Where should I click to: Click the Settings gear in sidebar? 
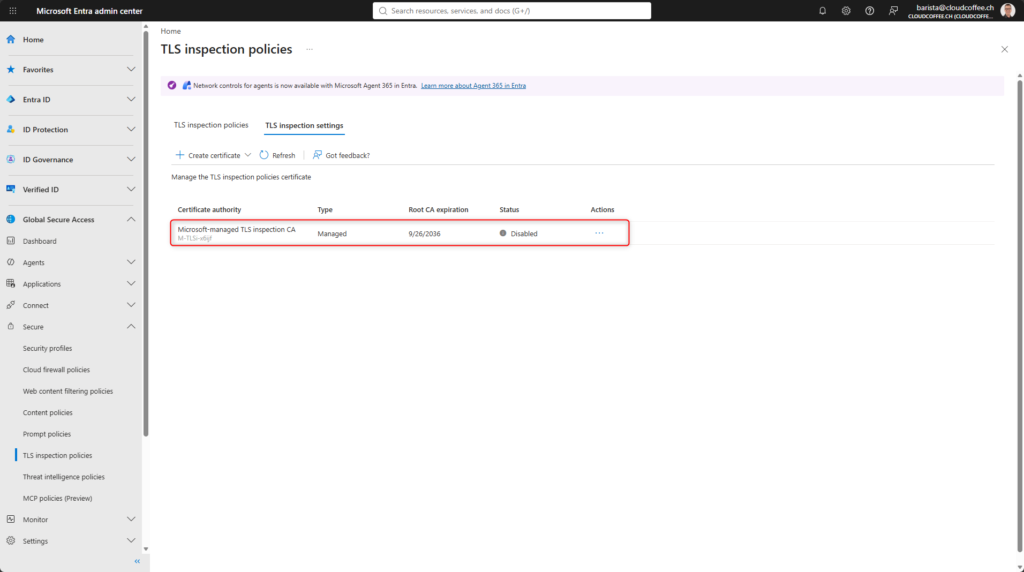coord(10,541)
